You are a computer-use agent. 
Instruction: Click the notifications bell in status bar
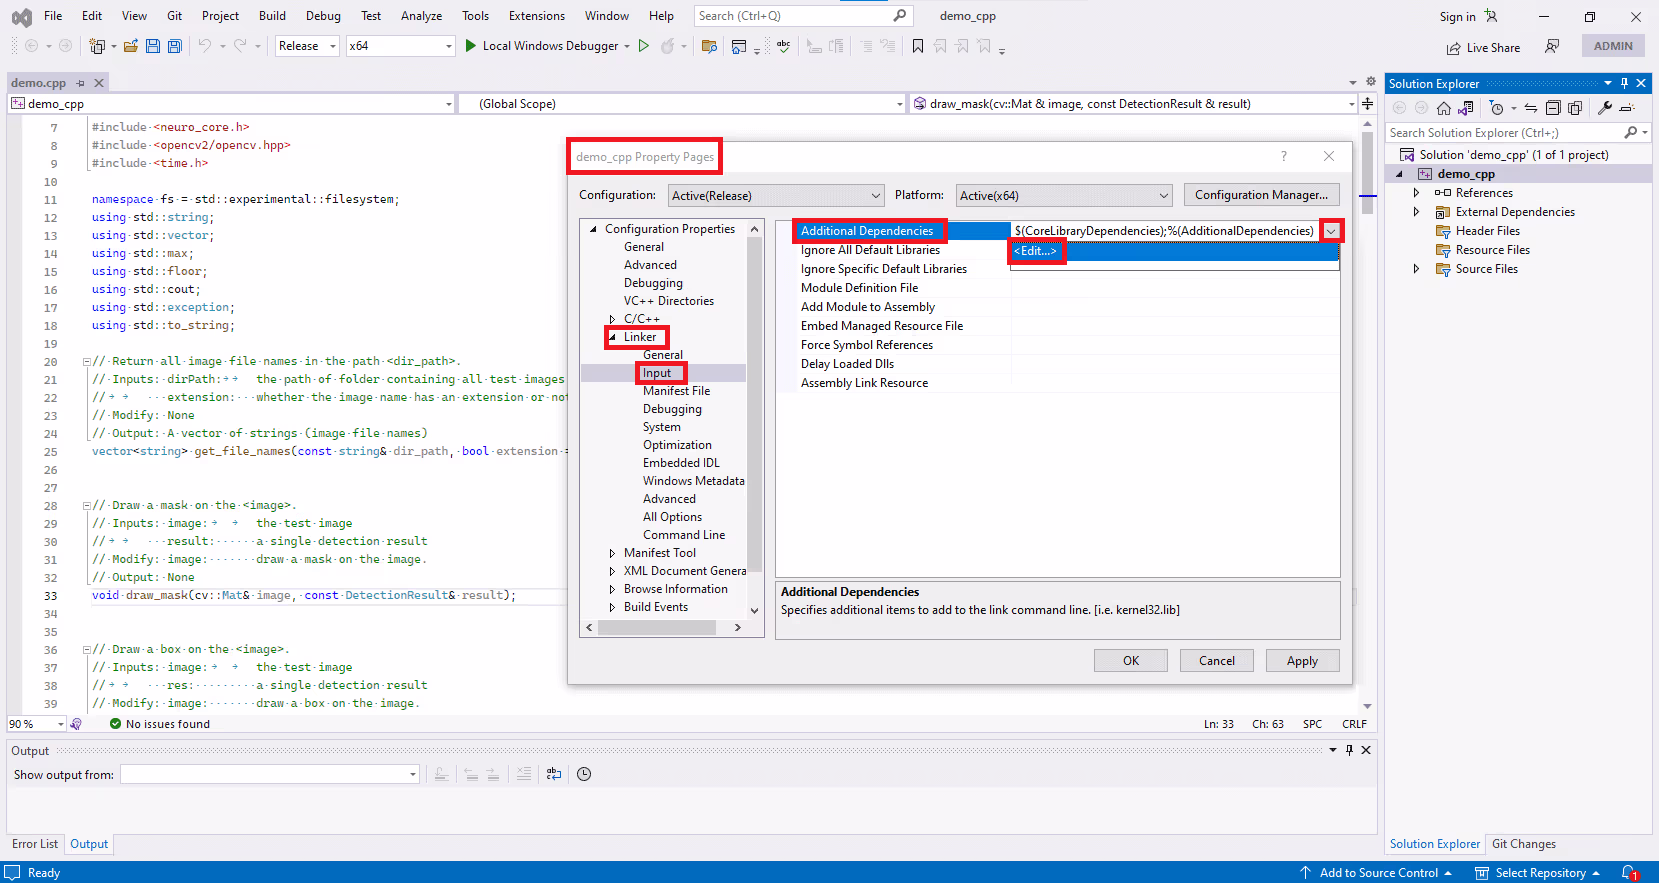pos(1629,873)
